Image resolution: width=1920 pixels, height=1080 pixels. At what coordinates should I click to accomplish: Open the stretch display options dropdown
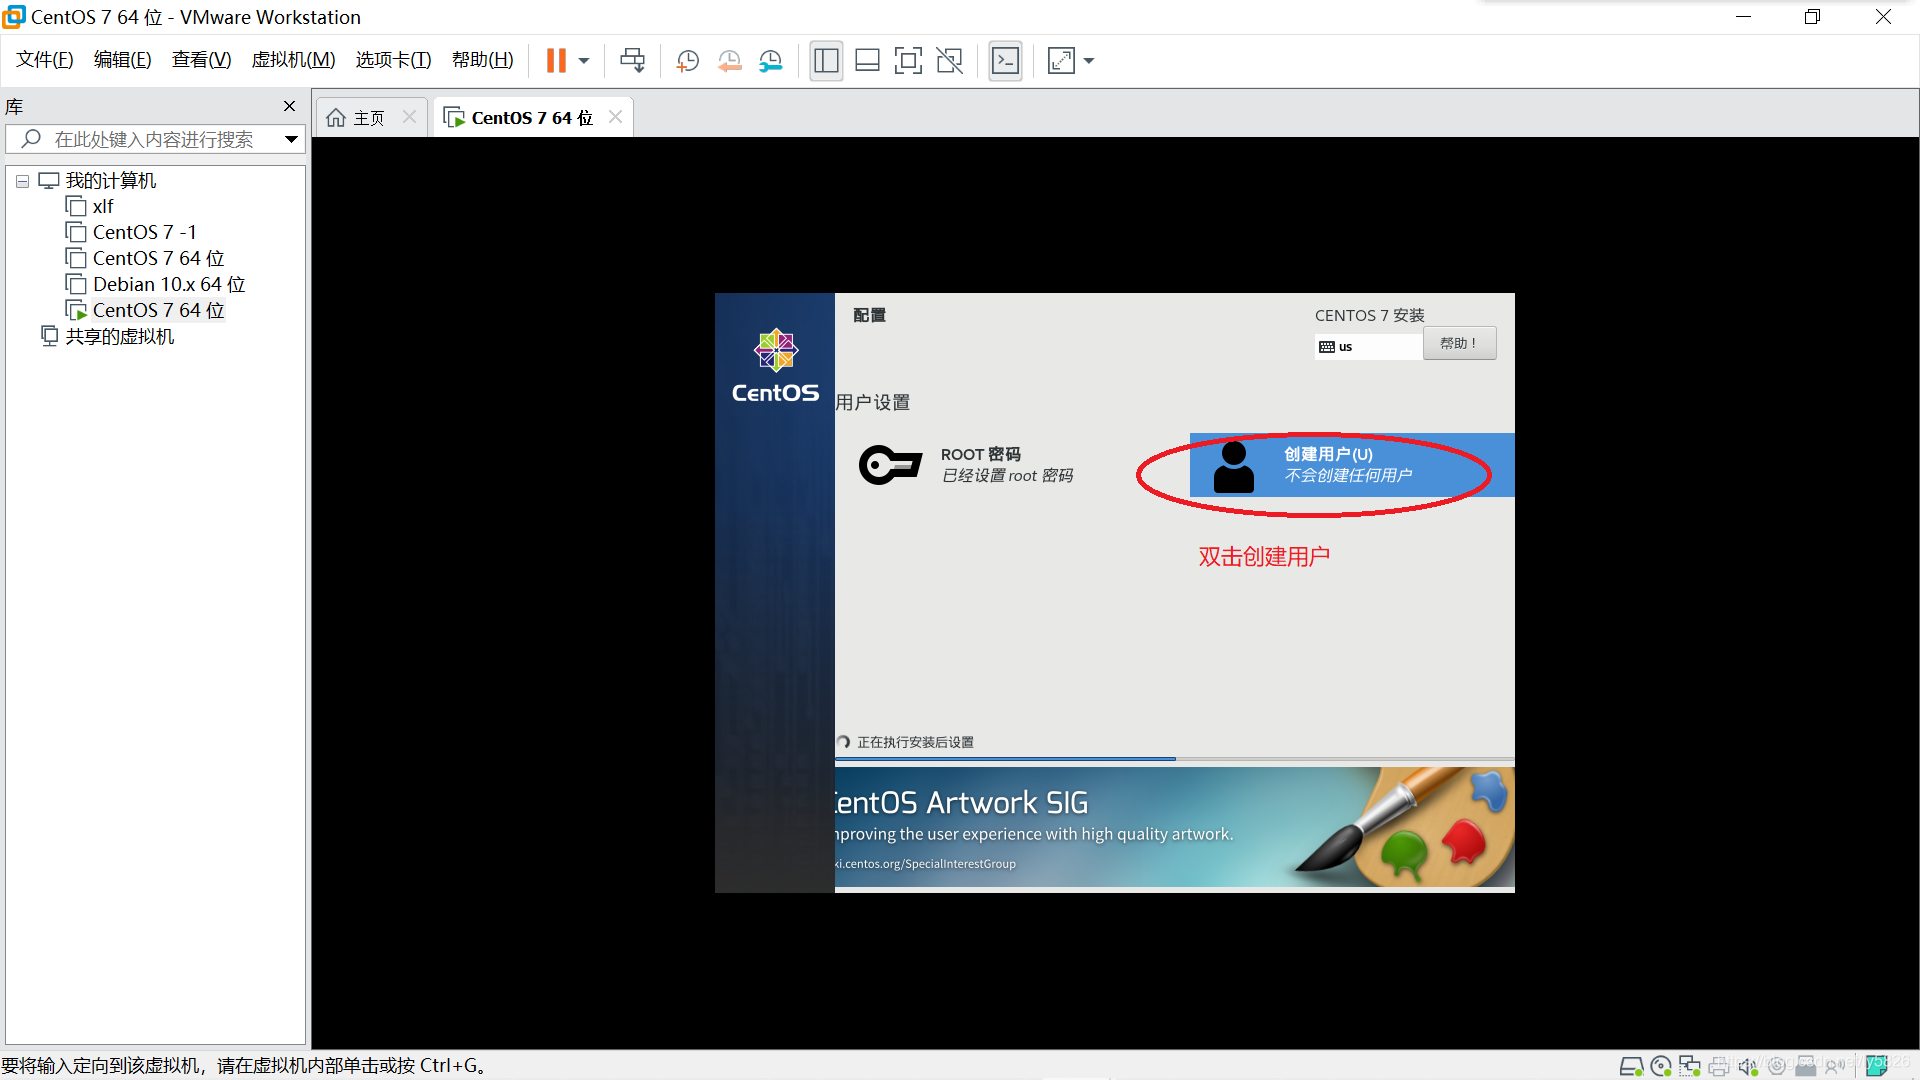(1089, 61)
